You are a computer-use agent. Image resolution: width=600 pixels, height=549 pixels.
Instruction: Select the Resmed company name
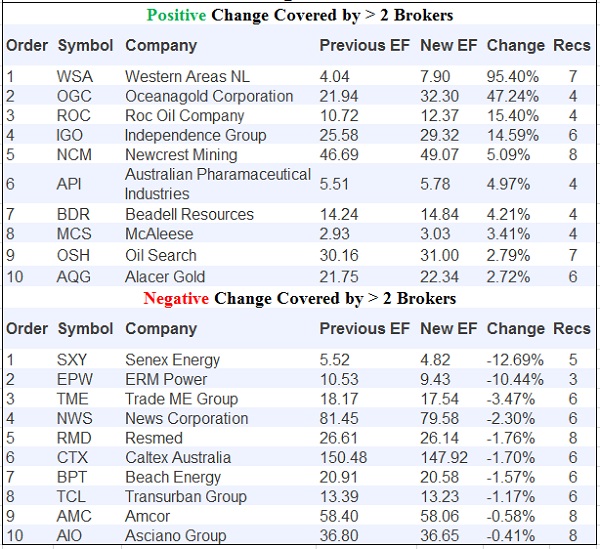click(152, 437)
